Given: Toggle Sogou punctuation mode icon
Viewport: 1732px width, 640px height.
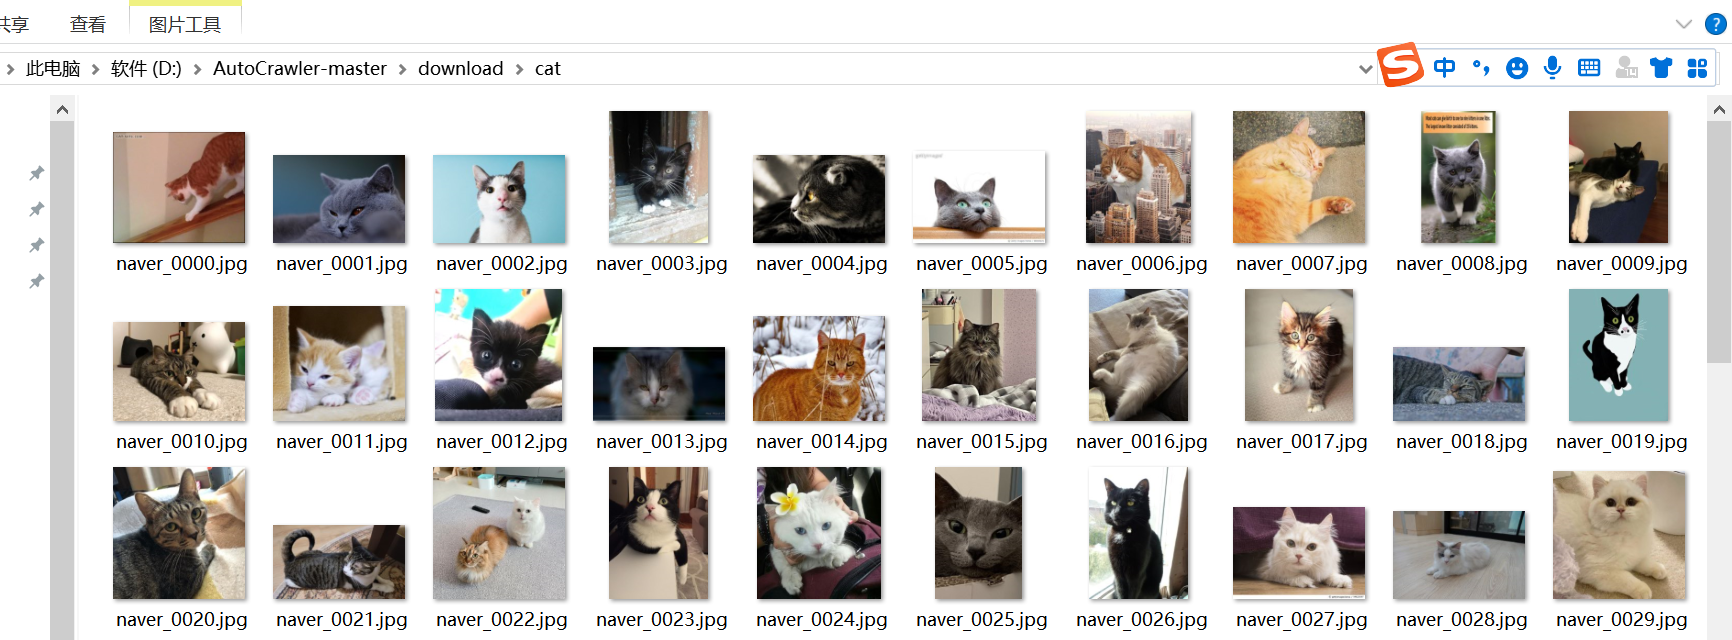Looking at the screenshot, I should [1481, 67].
